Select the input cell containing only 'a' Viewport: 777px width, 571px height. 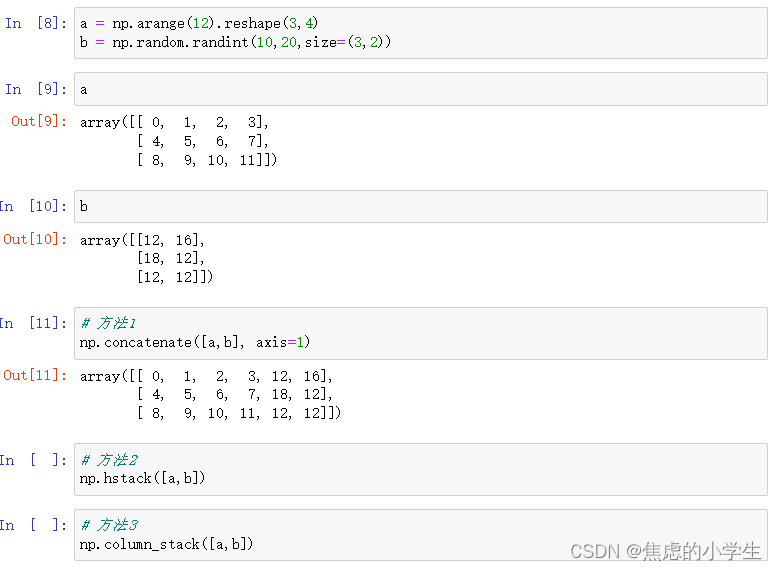[x=420, y=89]
